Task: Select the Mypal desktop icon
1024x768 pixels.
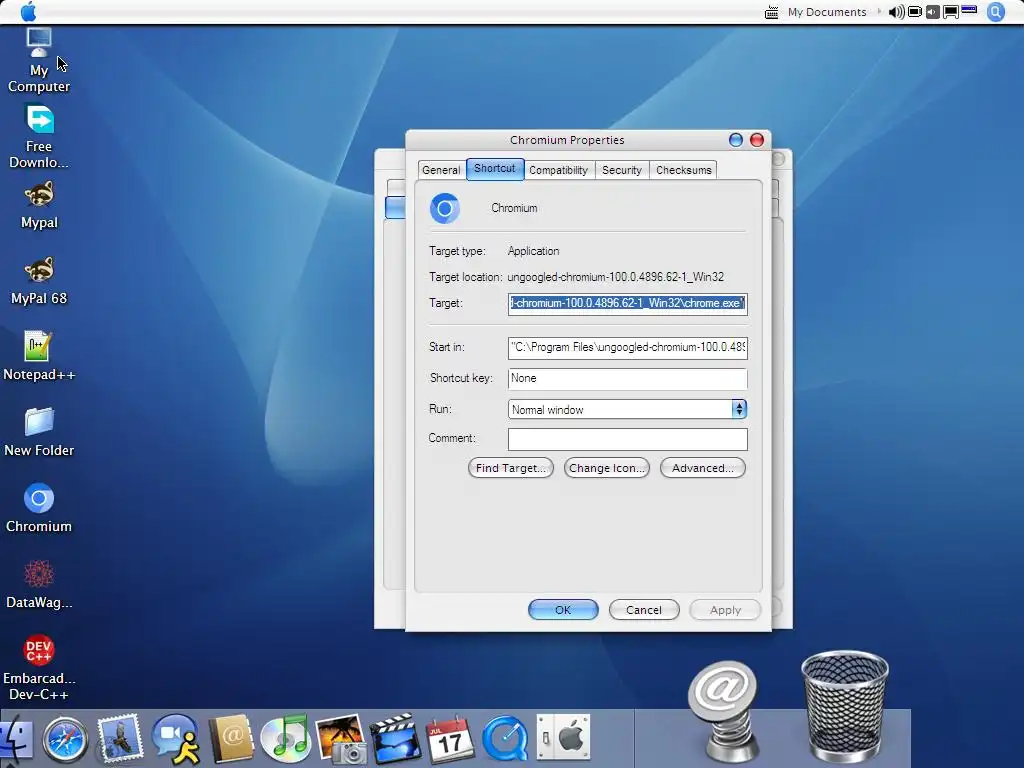Action: [39, 205]
